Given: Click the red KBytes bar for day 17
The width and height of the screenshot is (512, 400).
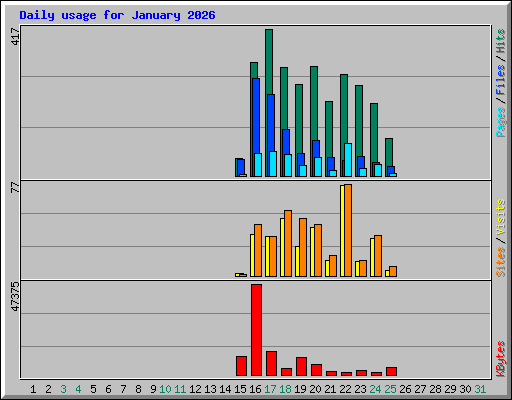Looking at the screenshot, I should (x=271, y=363).
